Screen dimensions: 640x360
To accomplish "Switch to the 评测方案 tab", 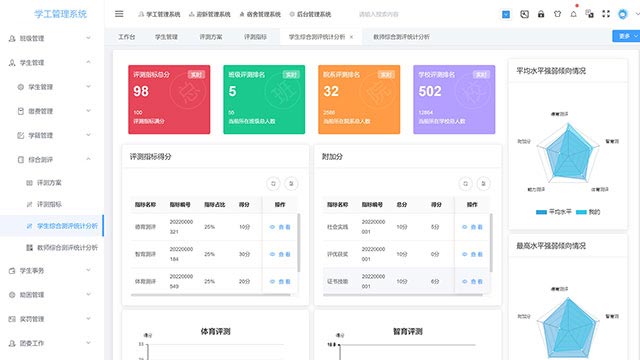I will click(211, 37).
